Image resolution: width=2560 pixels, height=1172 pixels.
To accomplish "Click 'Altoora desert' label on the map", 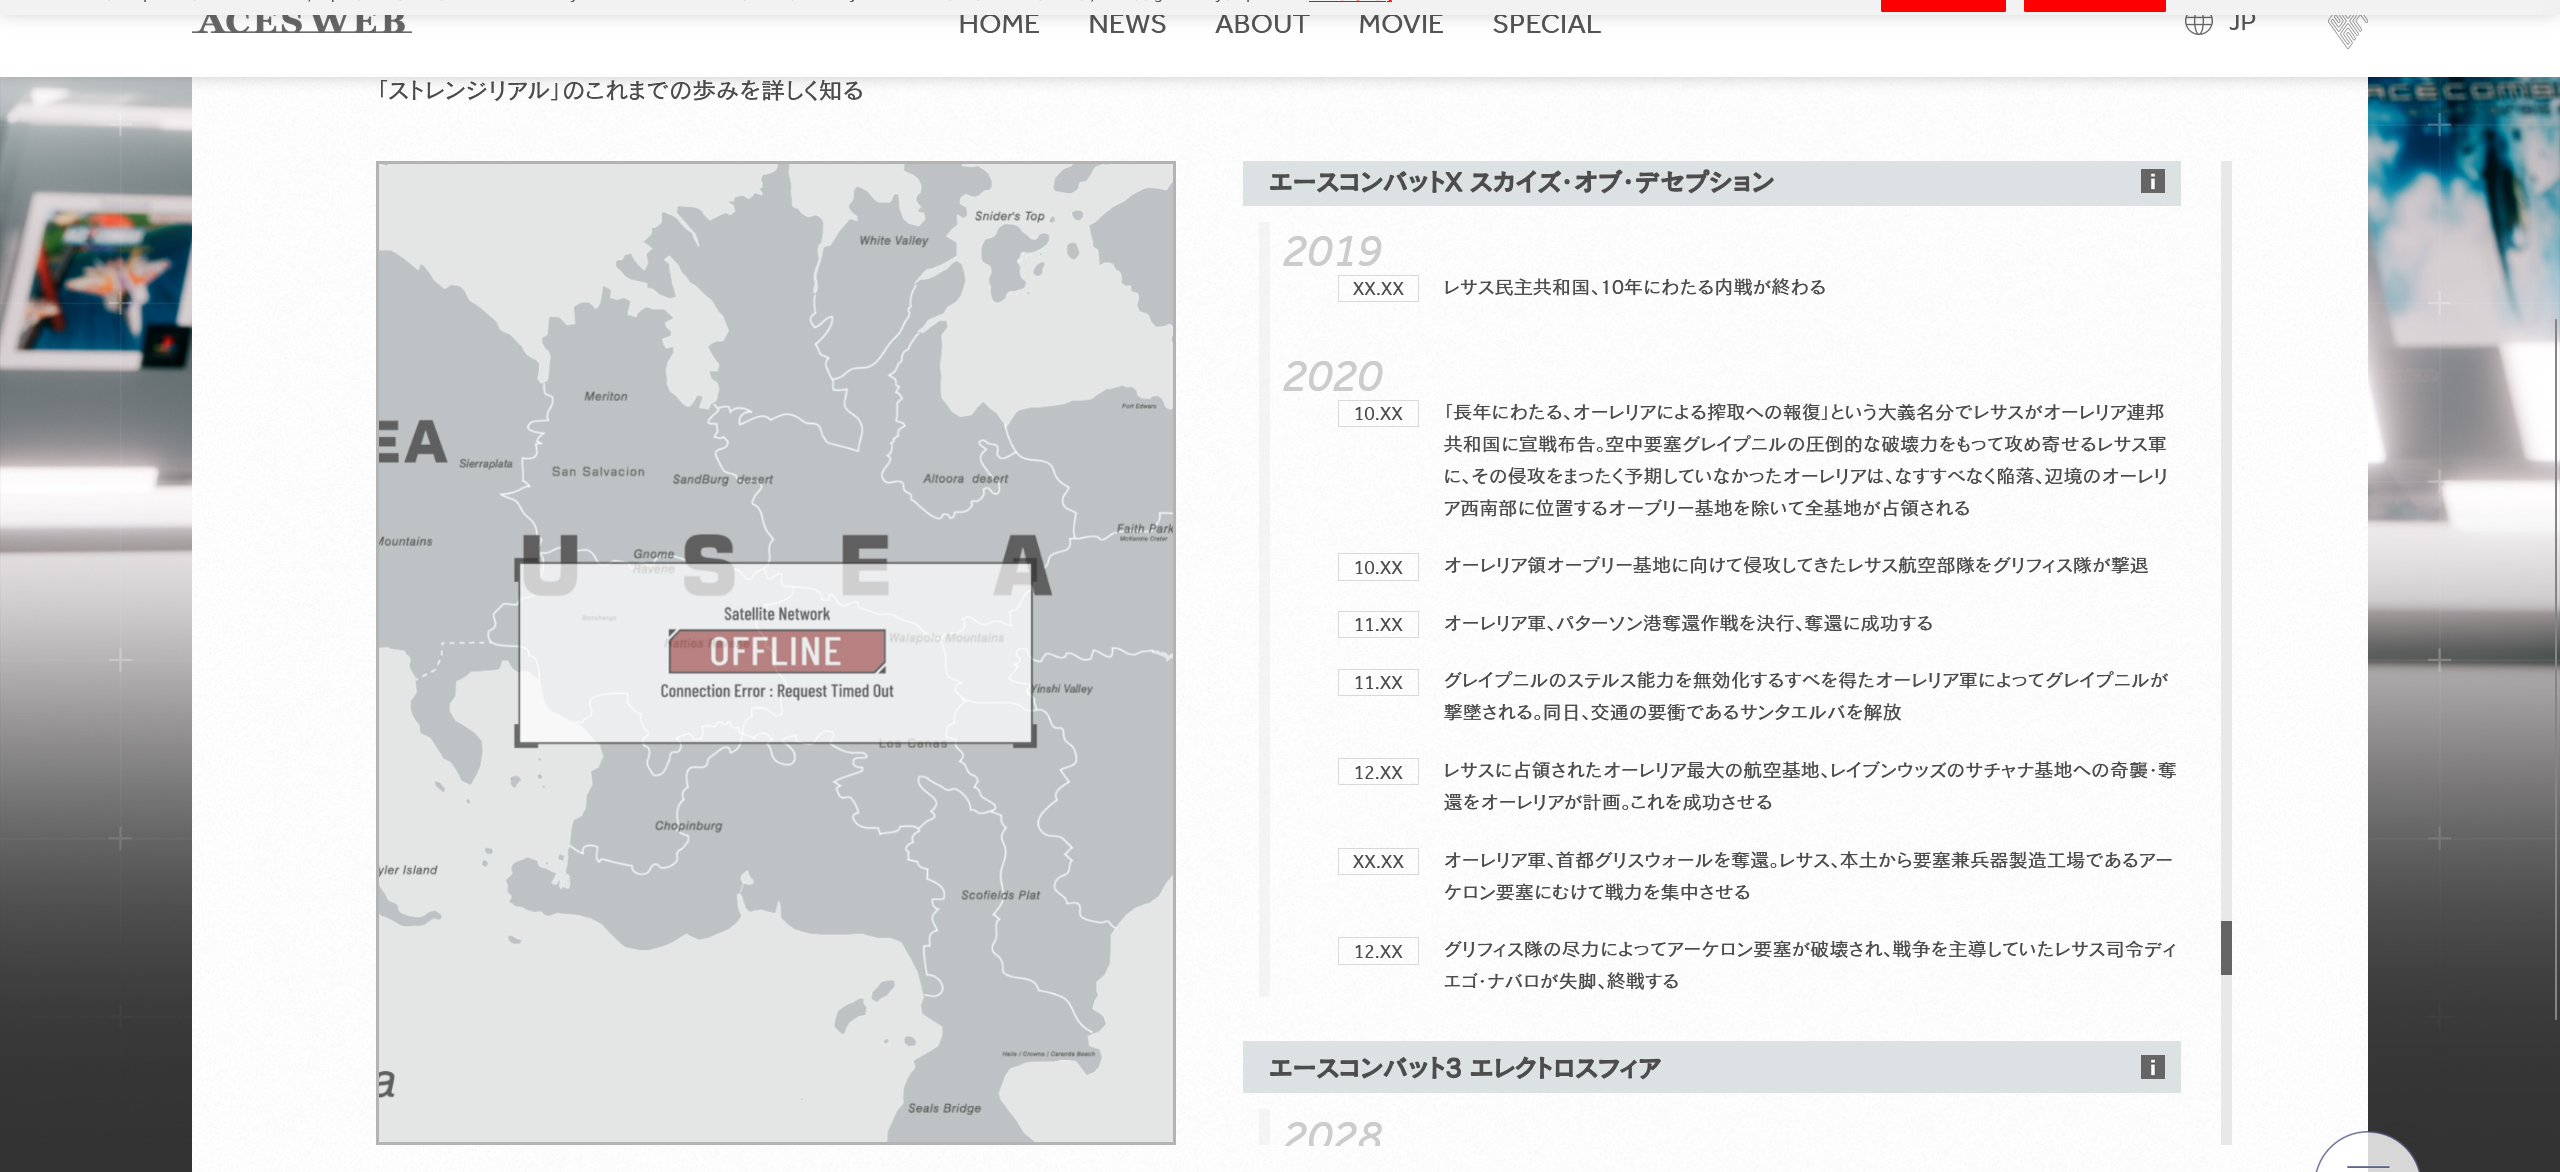I will tap(965, 479).
